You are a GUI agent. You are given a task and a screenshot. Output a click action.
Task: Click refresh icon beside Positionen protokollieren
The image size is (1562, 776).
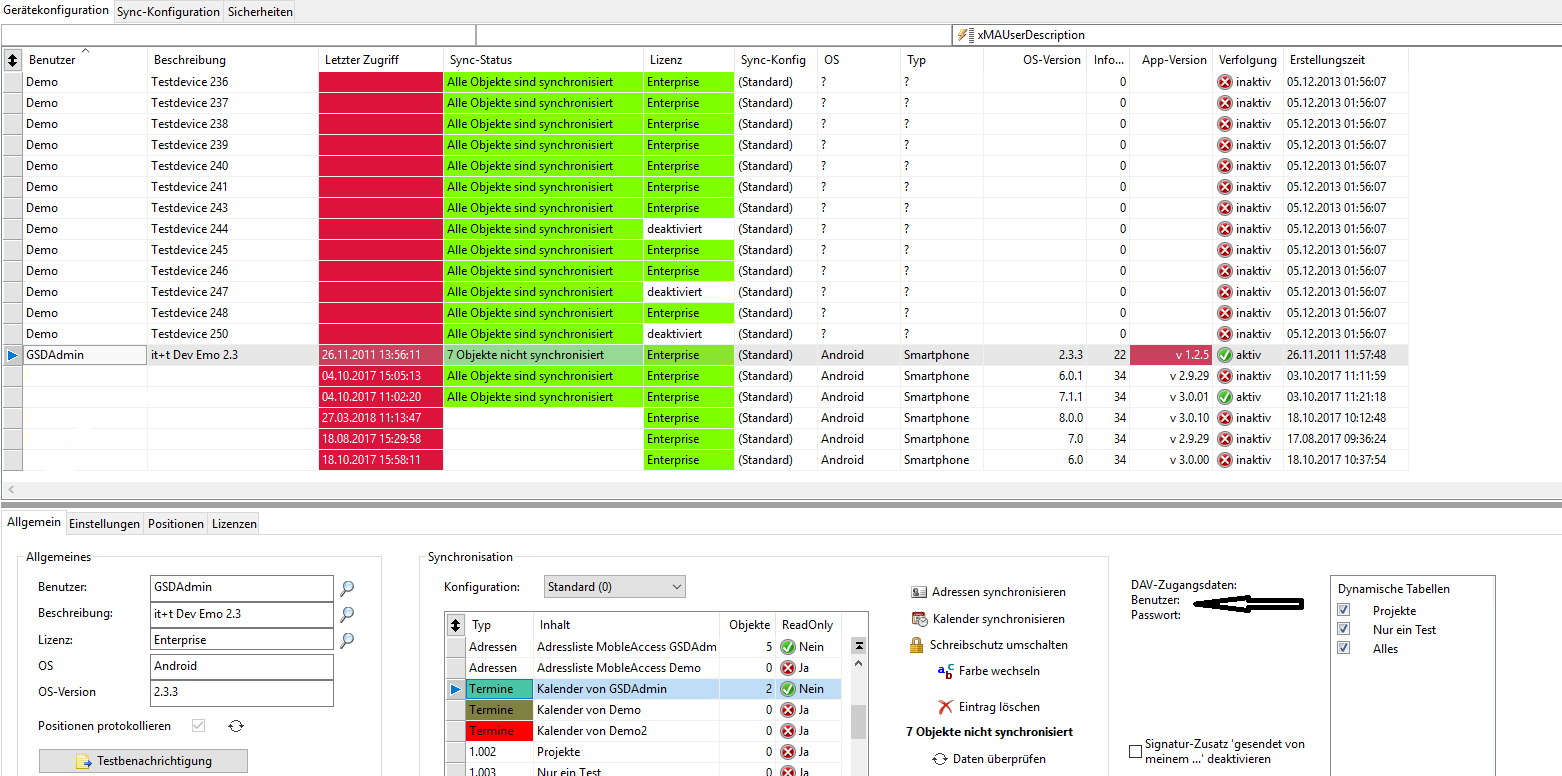click(236, 726)
